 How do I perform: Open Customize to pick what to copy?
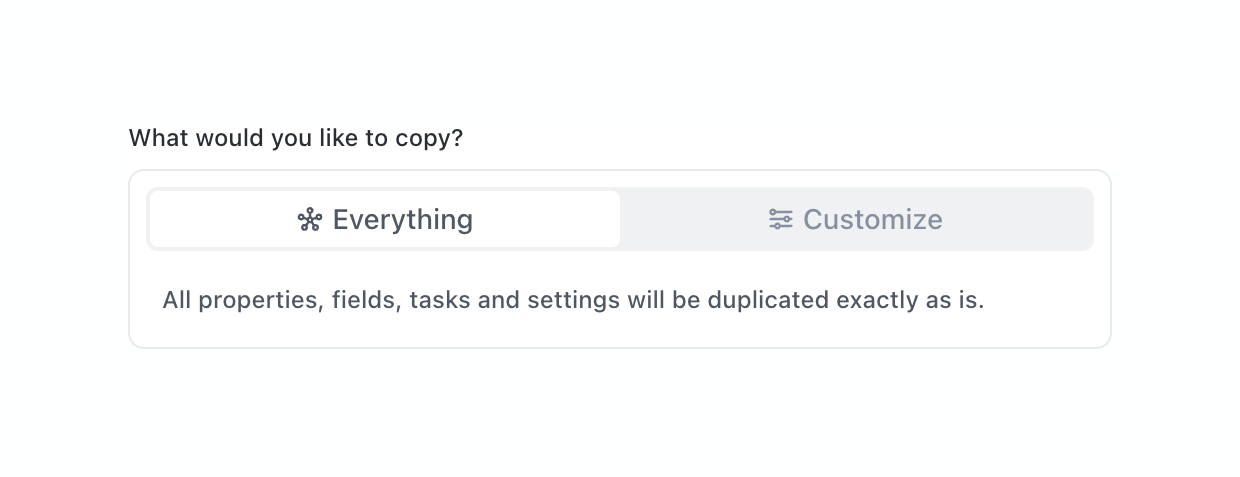click(x=856, y=220)
